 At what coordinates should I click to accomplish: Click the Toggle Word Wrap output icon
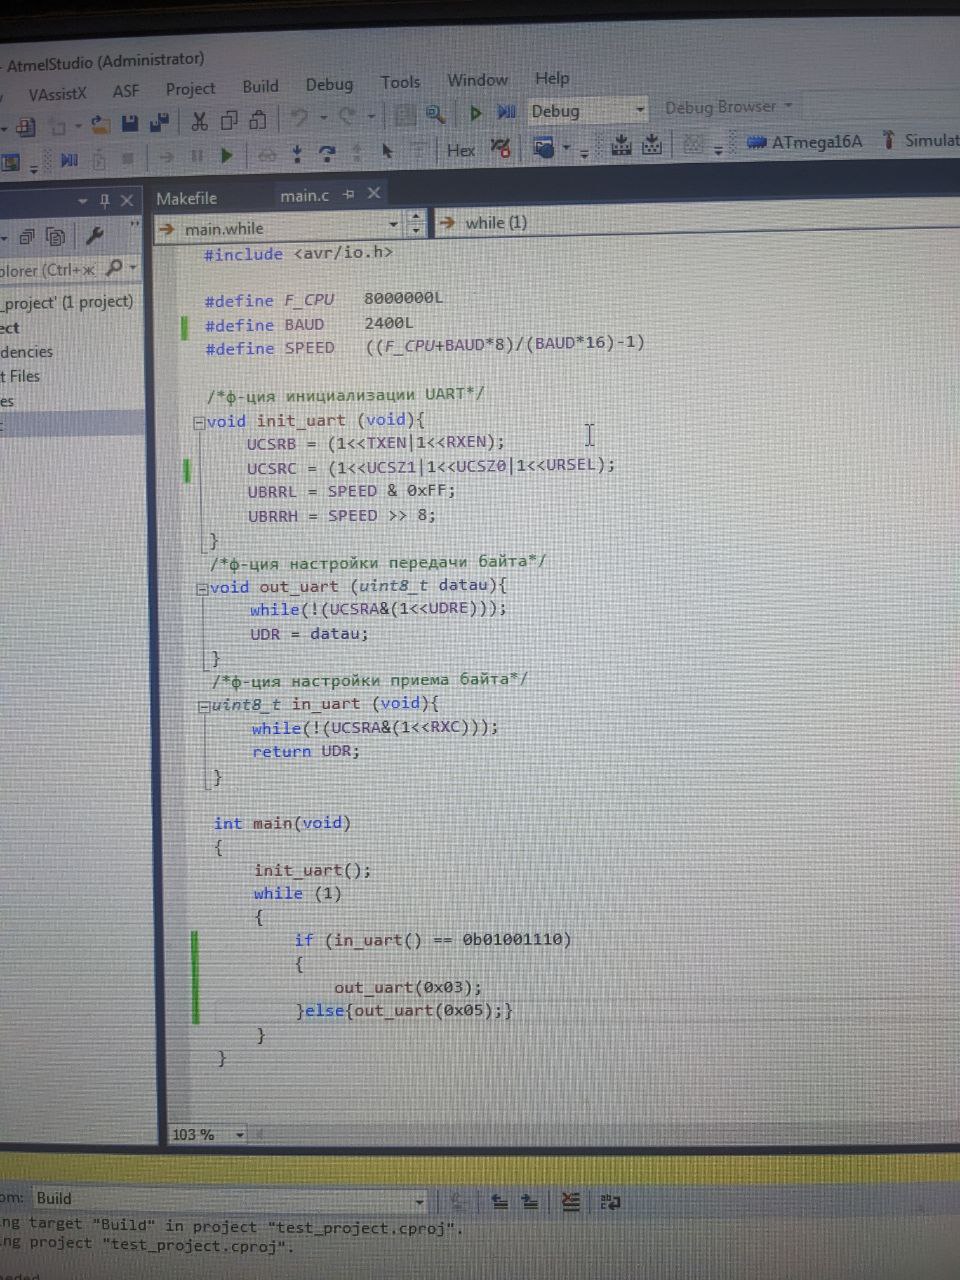pos(610,1201)
